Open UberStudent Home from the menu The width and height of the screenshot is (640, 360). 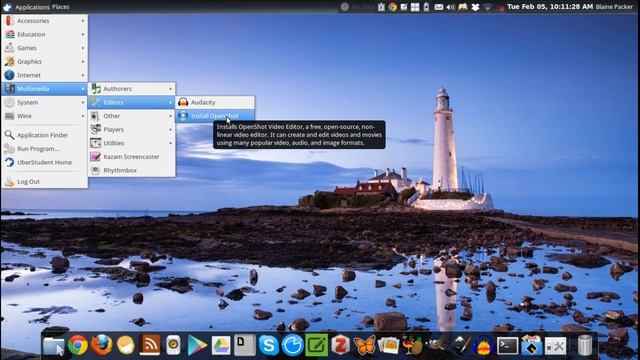click(x=44, y=162)
